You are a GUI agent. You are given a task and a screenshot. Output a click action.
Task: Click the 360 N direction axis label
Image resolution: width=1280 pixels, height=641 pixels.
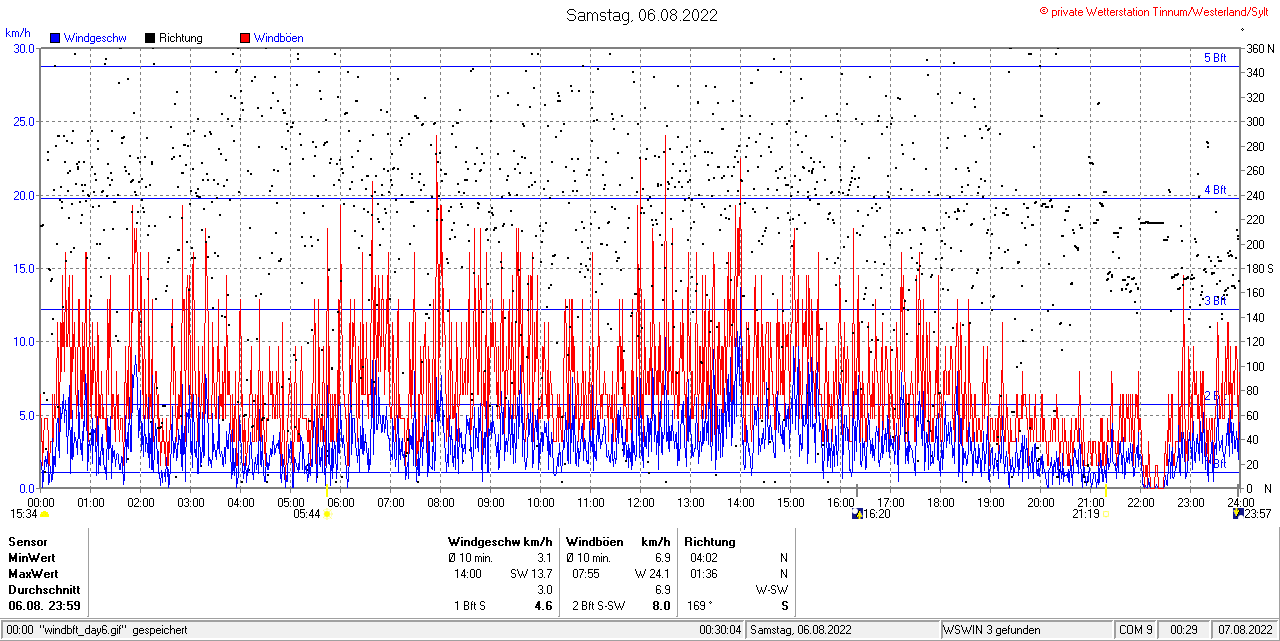pyautogui.click(x=1260, y=48)
